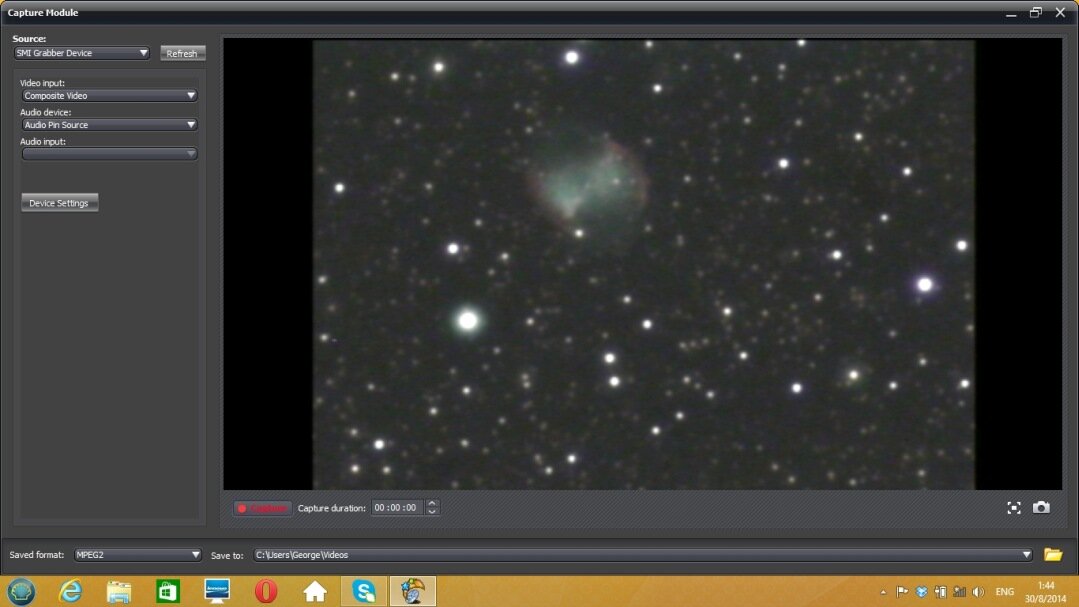
Task: Click the Refresh button
Action: [182, 53]
